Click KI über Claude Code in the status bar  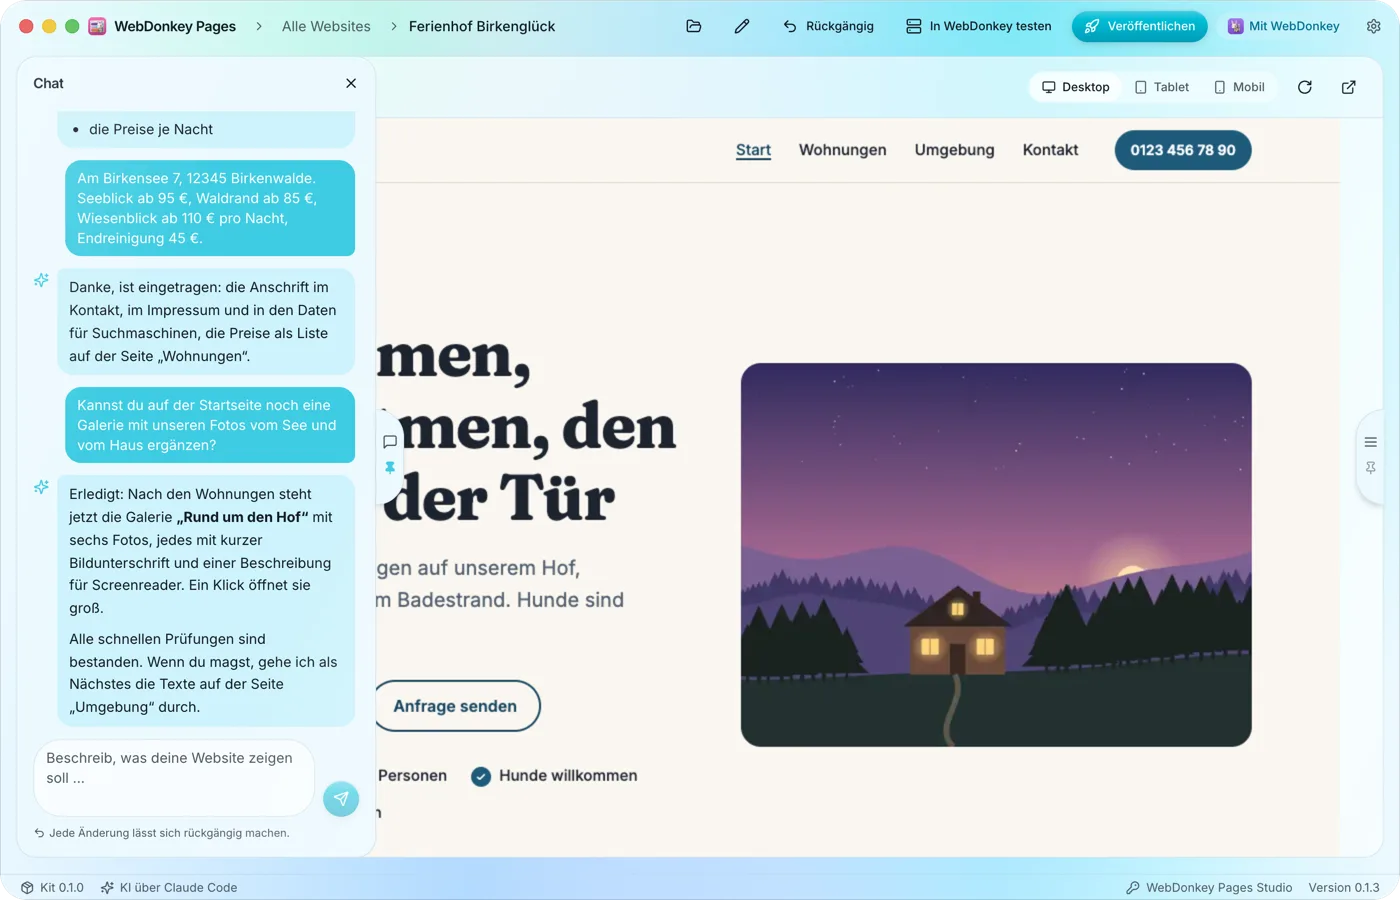pyautogui.click(x=169, y=887)
